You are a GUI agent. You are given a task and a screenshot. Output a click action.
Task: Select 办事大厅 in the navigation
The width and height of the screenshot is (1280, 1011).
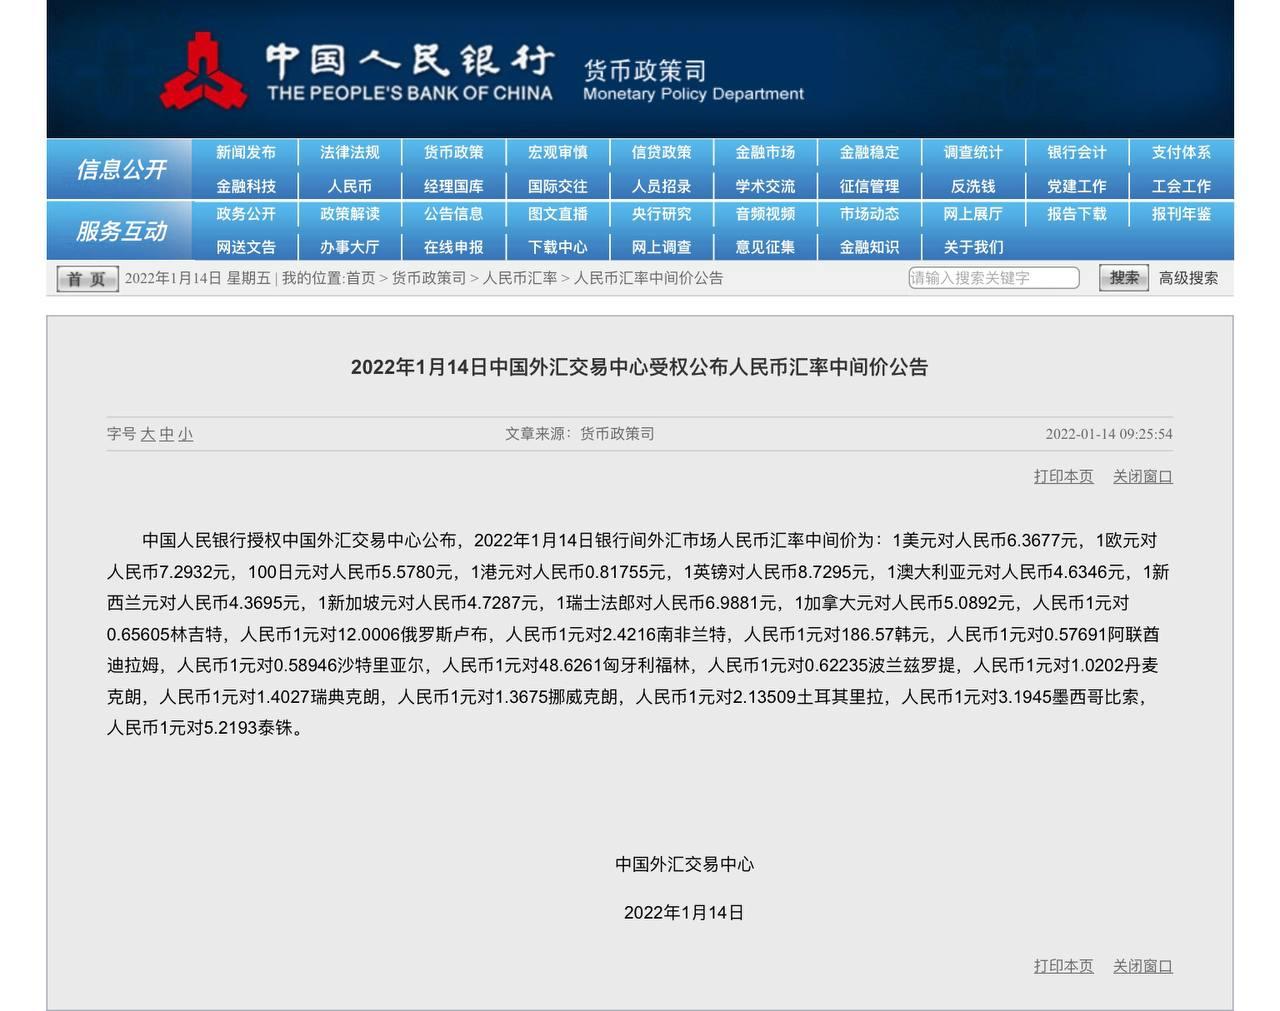pos(350,247)
